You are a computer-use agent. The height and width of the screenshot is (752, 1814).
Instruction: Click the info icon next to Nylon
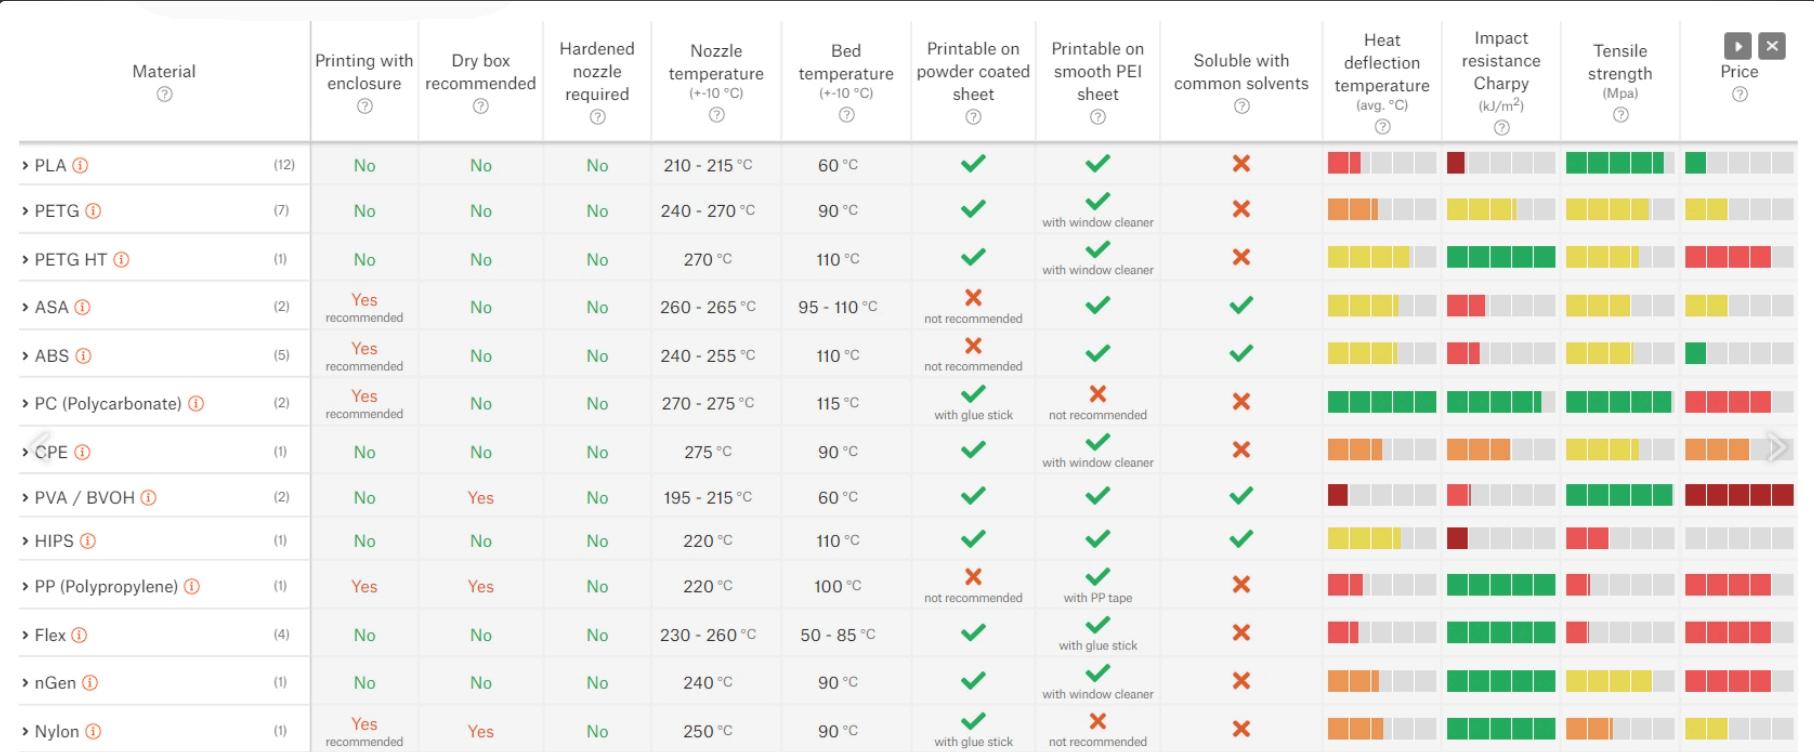tap(93, 732)
